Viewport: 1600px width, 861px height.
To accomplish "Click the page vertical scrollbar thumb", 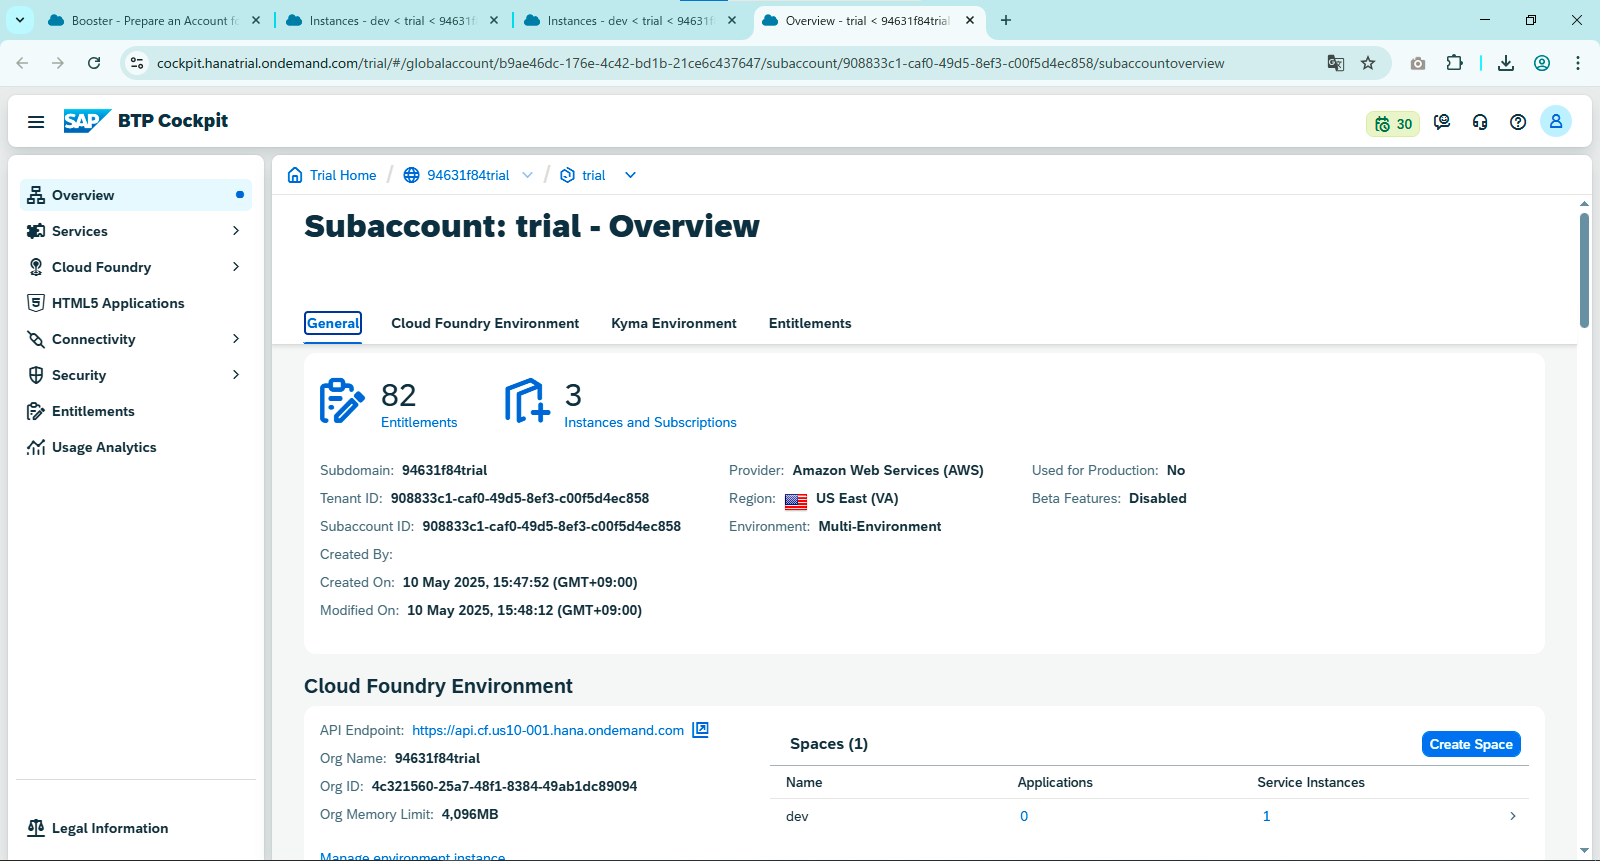I will 1584,270.
